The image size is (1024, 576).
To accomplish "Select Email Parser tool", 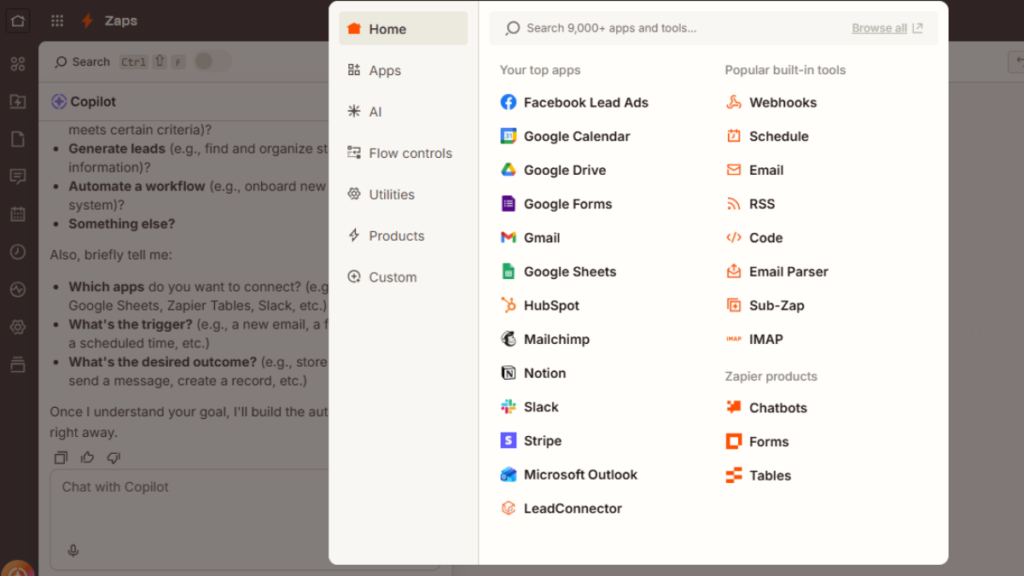I will click(776, 272).
